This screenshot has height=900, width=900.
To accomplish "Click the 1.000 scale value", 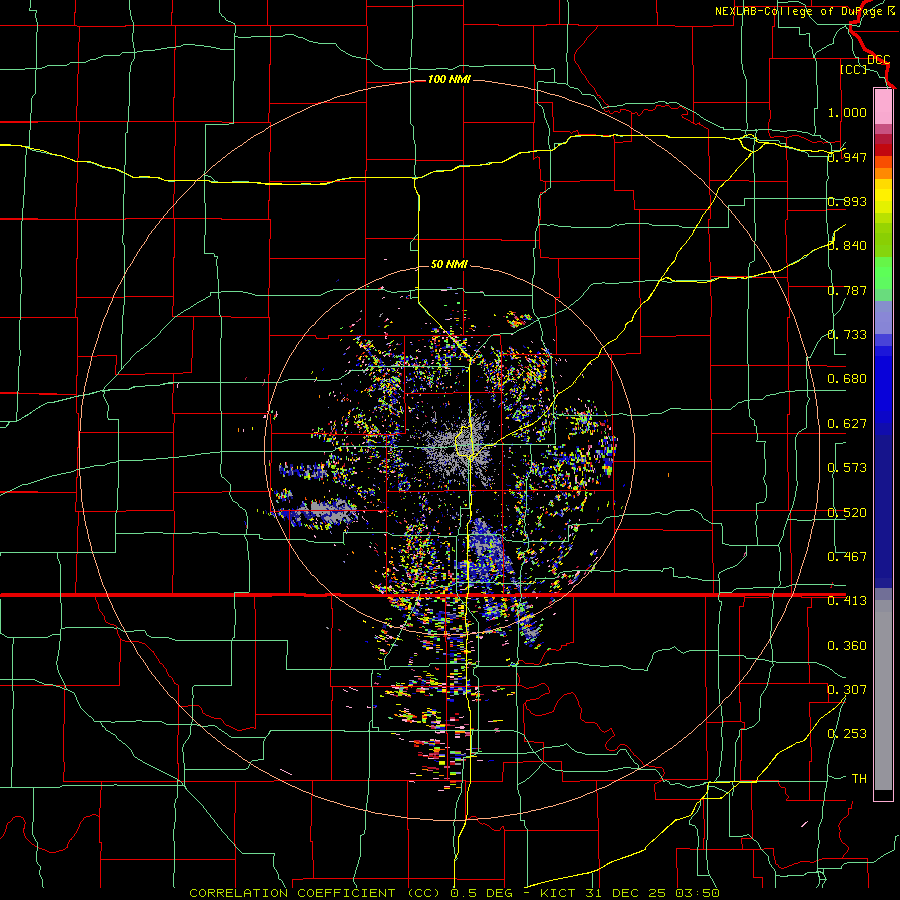I will [x=847, y=112].
